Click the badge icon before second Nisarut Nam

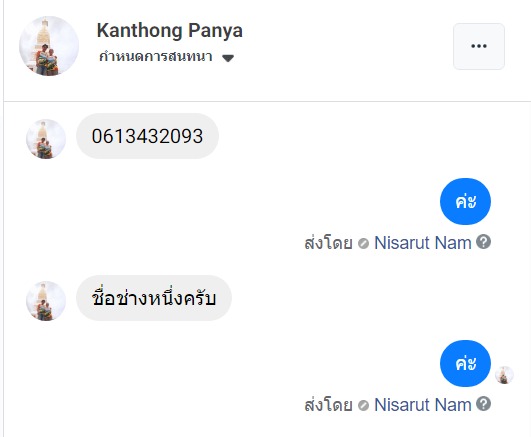coord(363,405)
